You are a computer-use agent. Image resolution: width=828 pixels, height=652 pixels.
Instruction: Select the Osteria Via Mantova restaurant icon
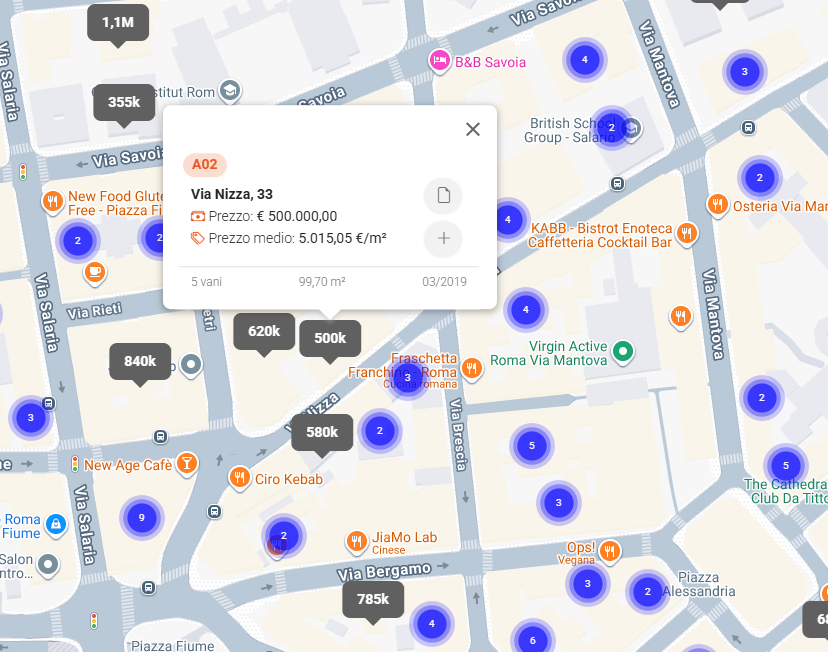coord(717,205)
